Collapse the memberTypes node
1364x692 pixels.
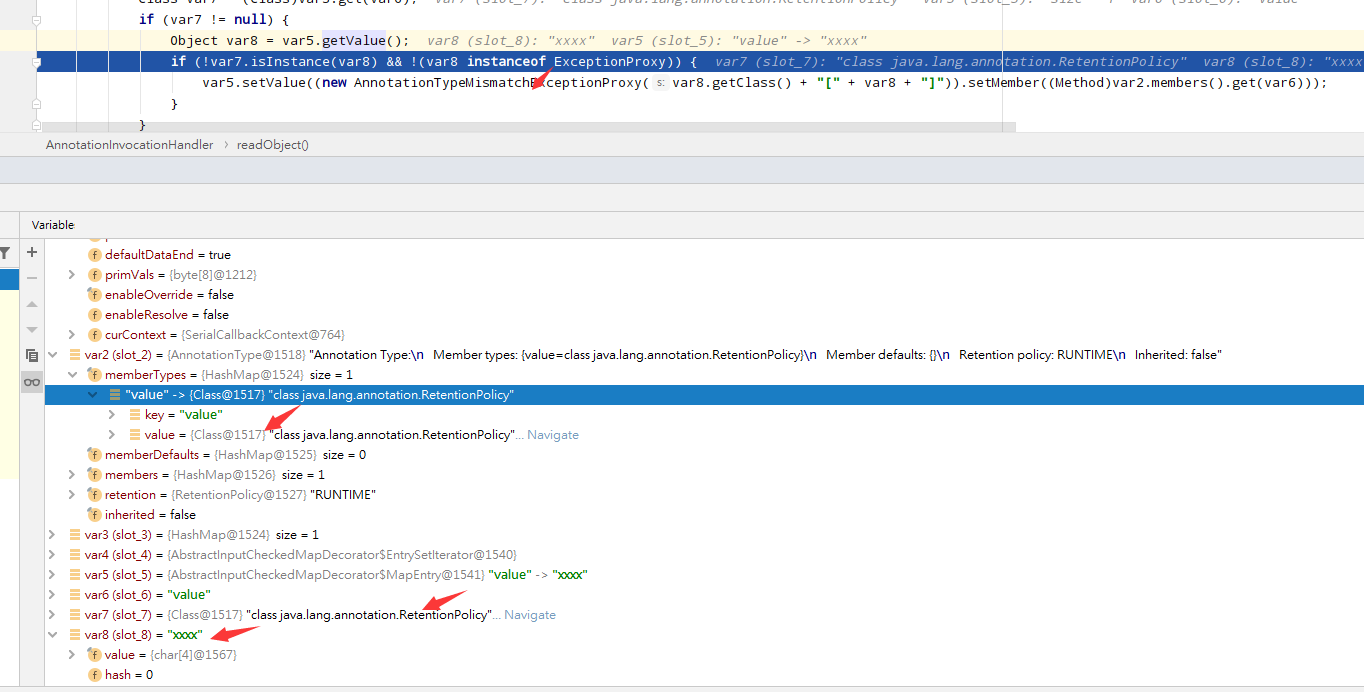coord(71,375)
